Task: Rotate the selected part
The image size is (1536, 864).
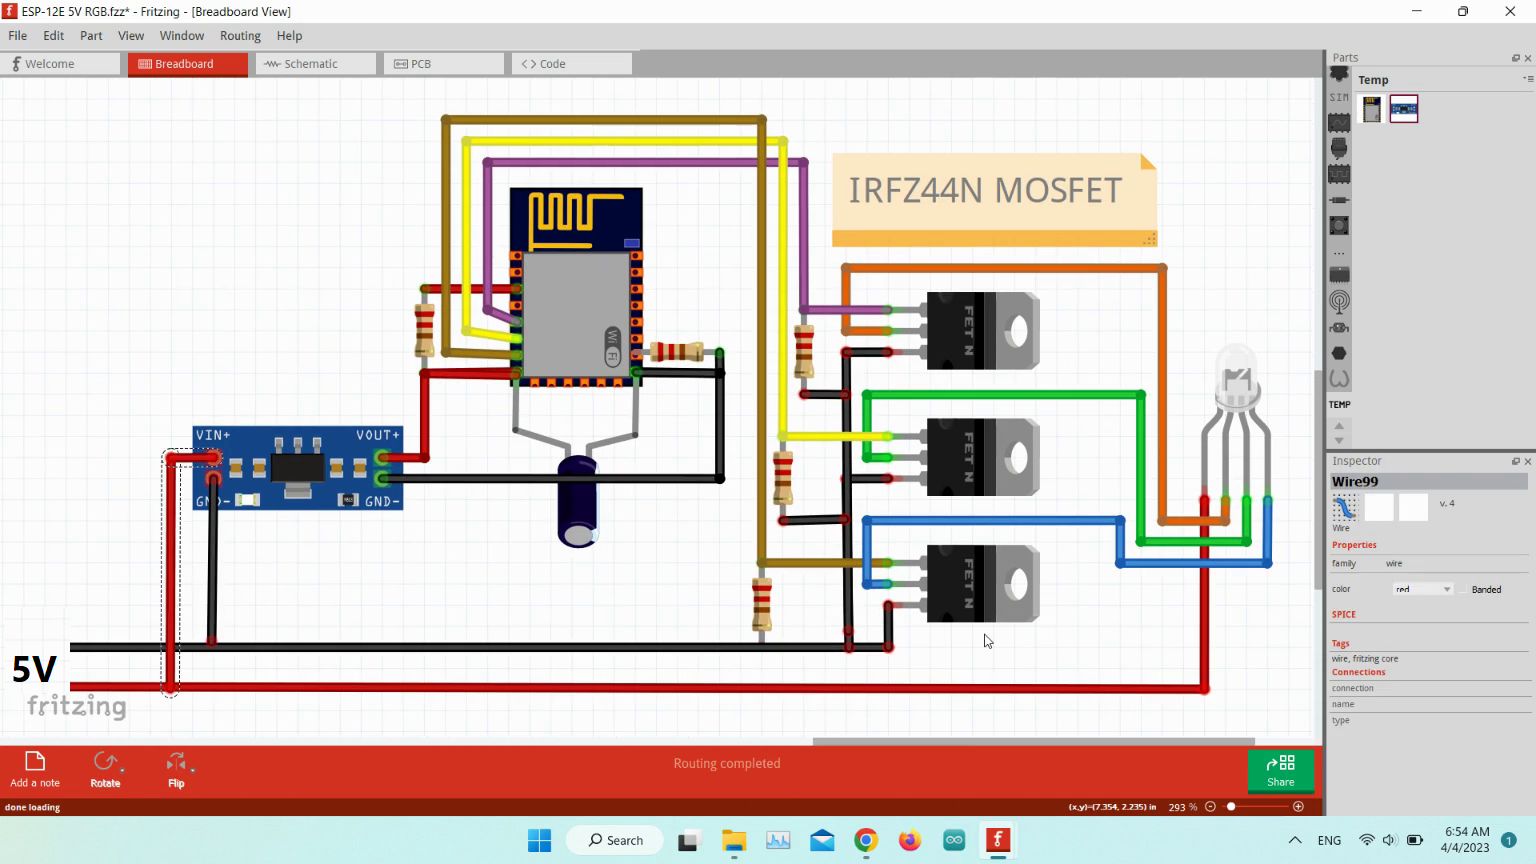Action: click(105, 769)
